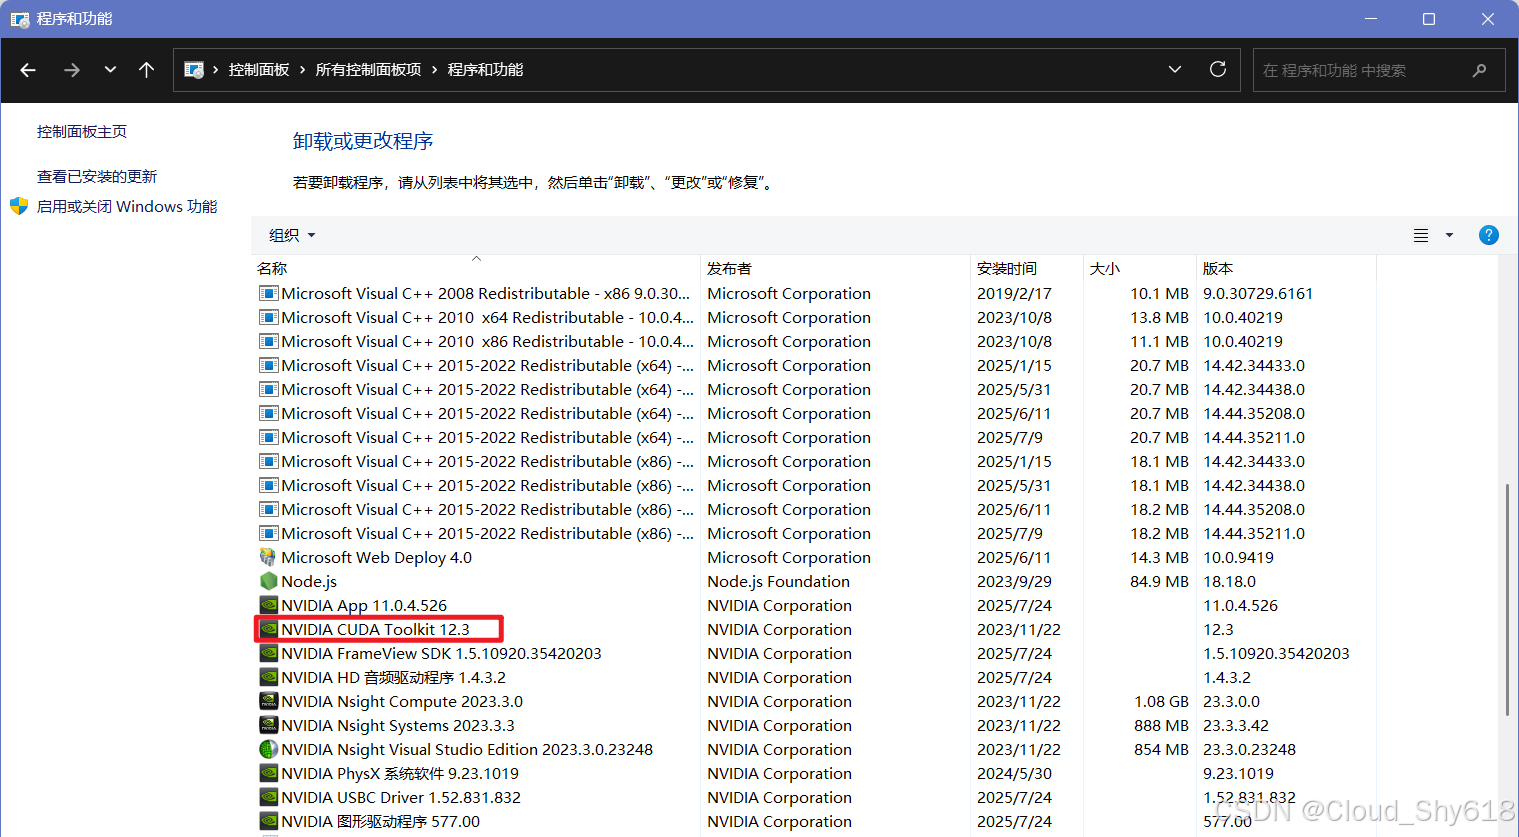
Task: Select NVIDIA USBC Driver 1.52.831.832 entry
Action: click(x=401, y=797)
